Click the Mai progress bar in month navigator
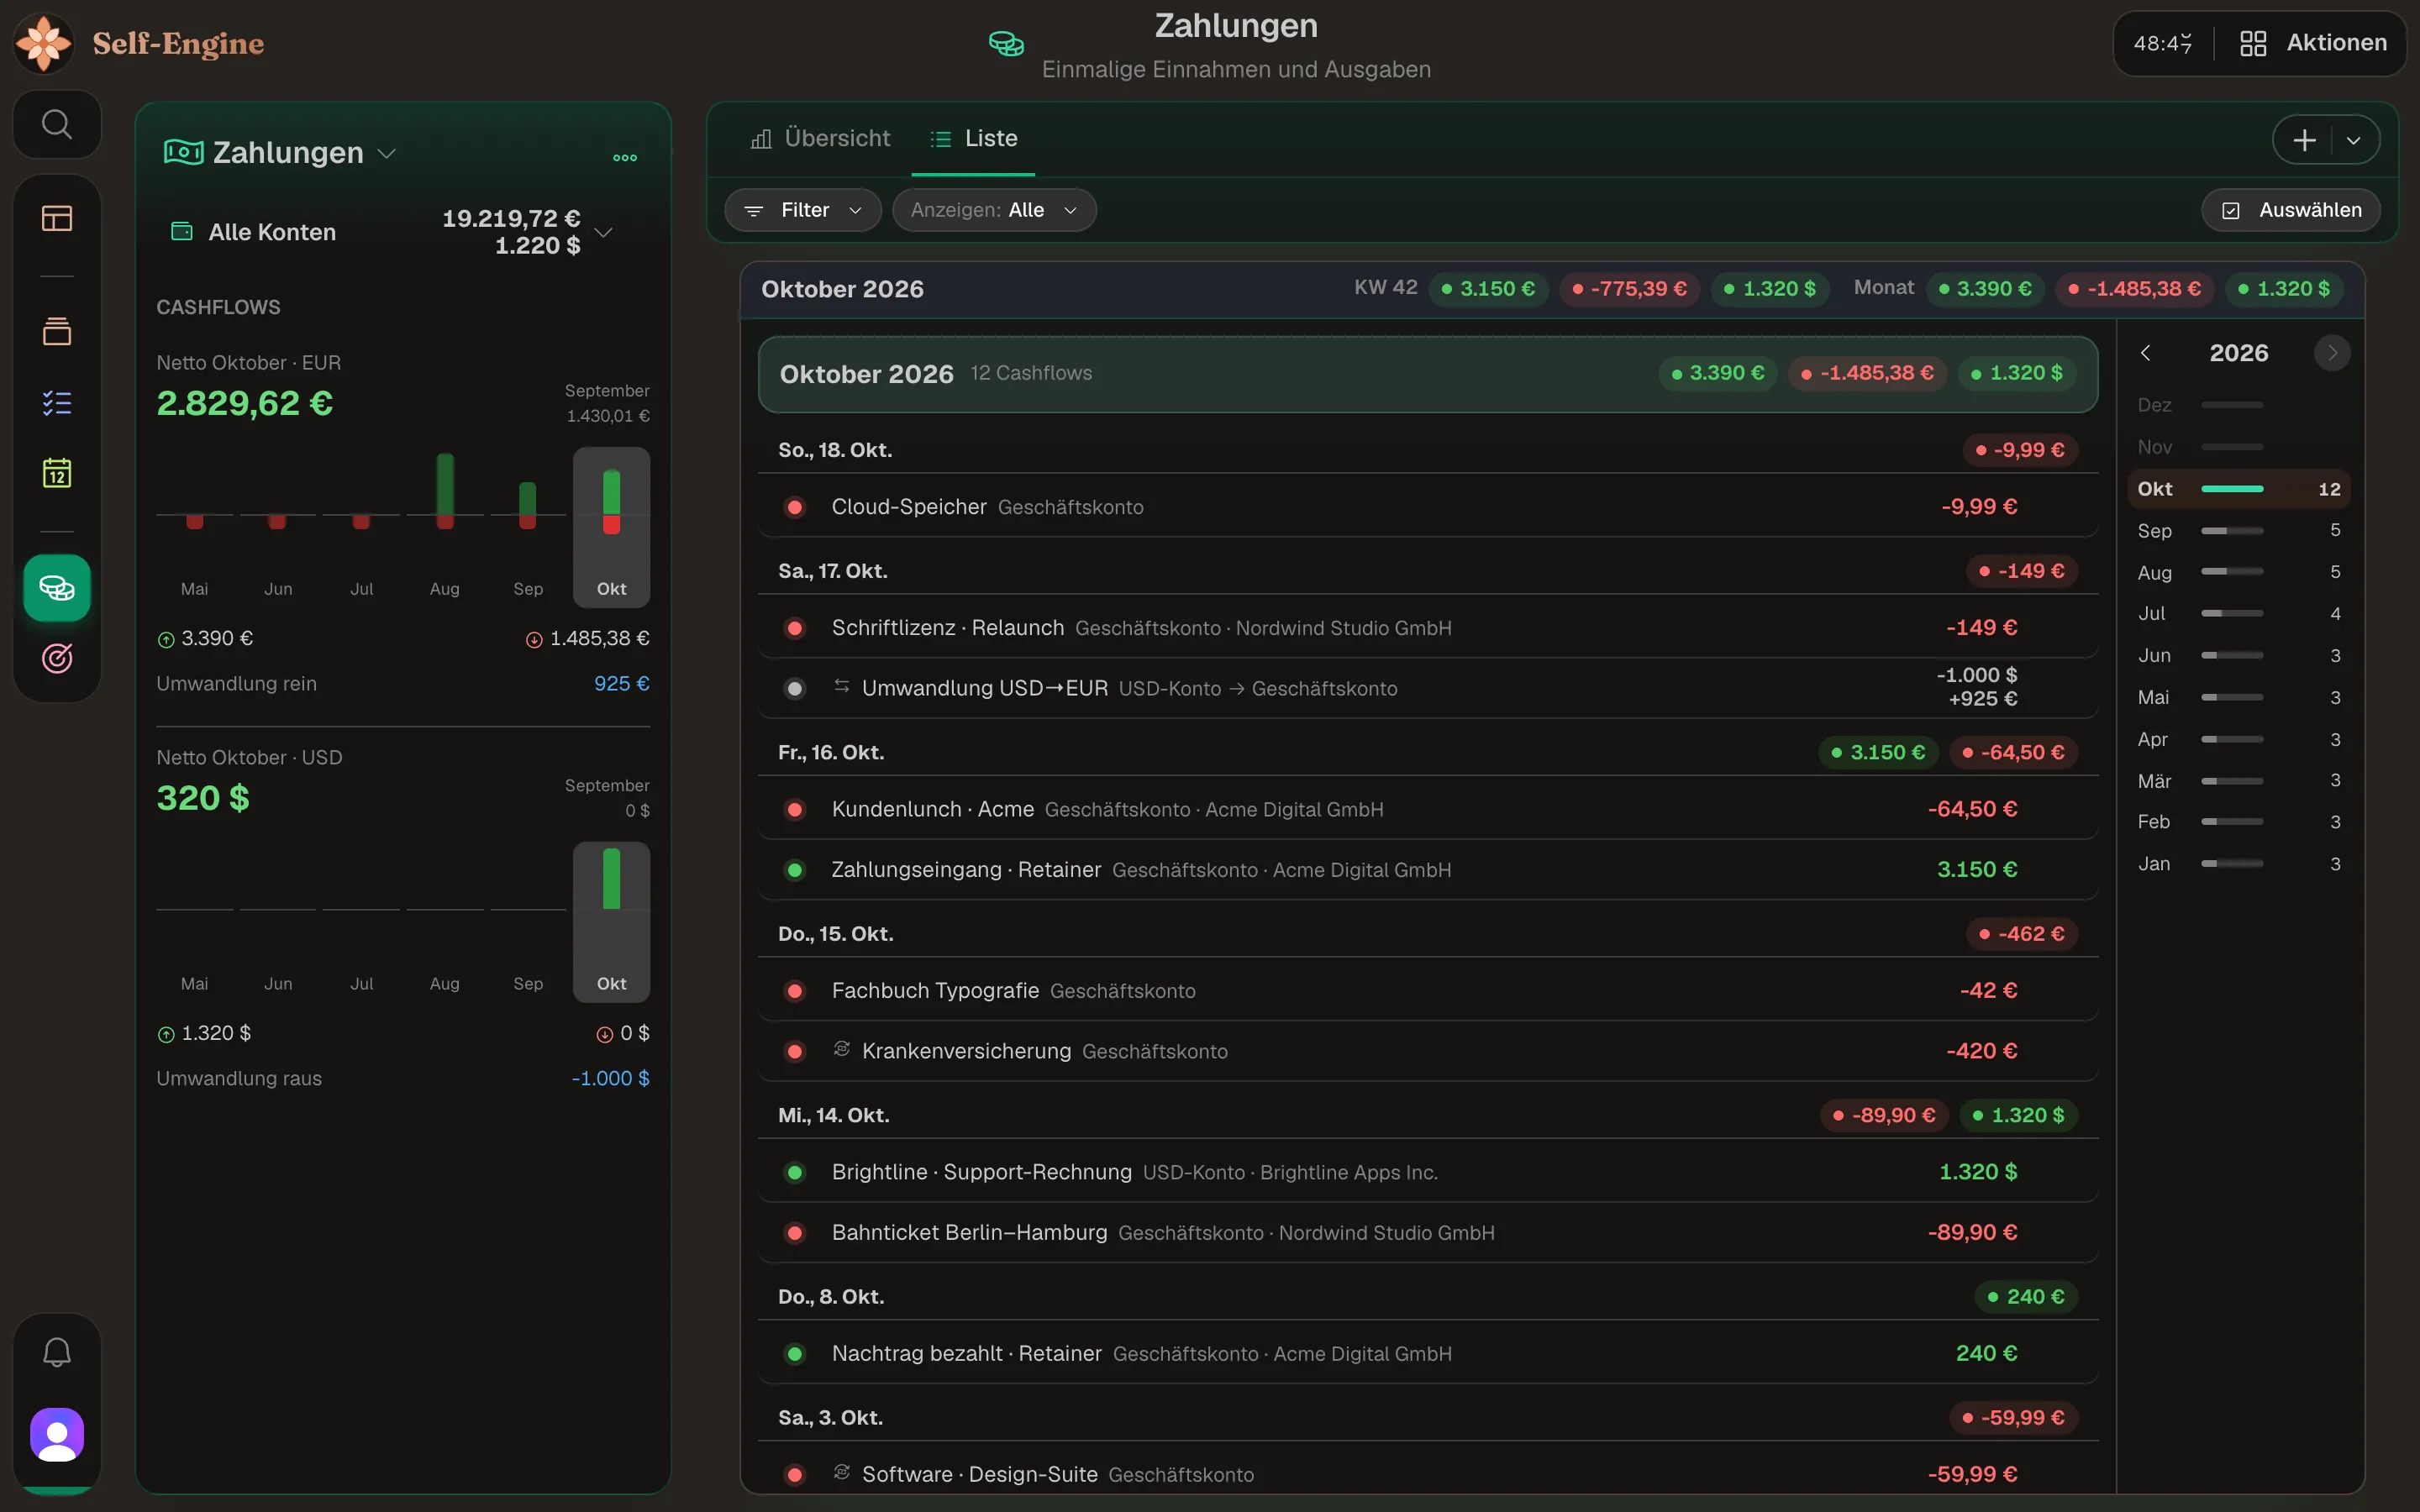This screenshot has height=1512, width=2420. 2231,697
